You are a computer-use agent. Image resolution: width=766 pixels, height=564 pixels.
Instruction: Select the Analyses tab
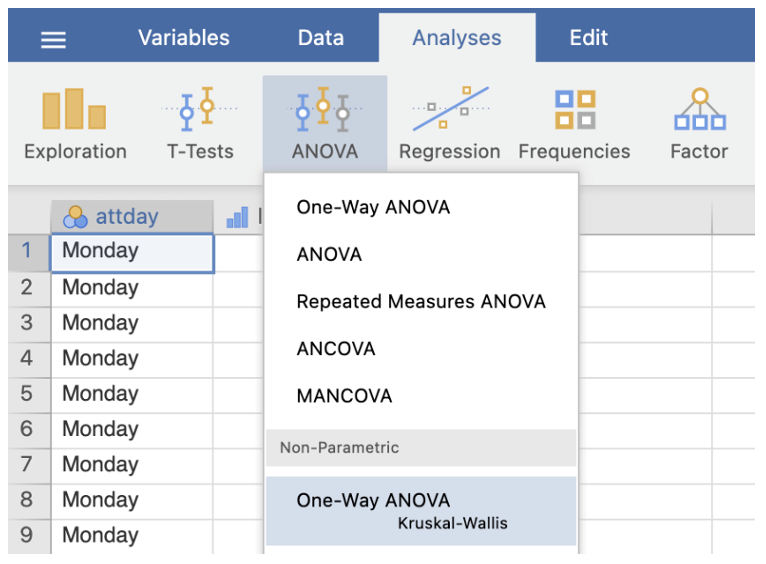pyautogui.click(x=457, y=38)
